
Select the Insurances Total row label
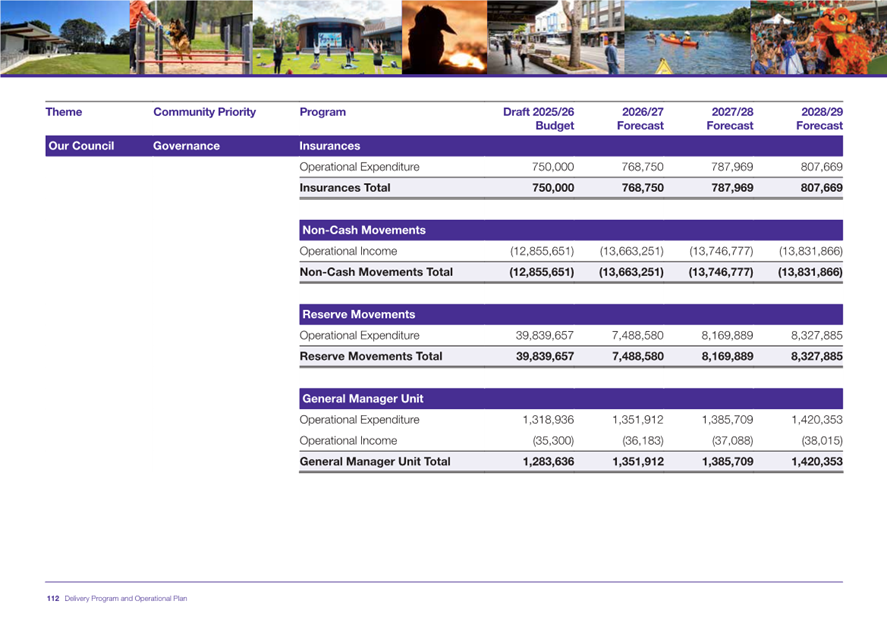(345, 188)
